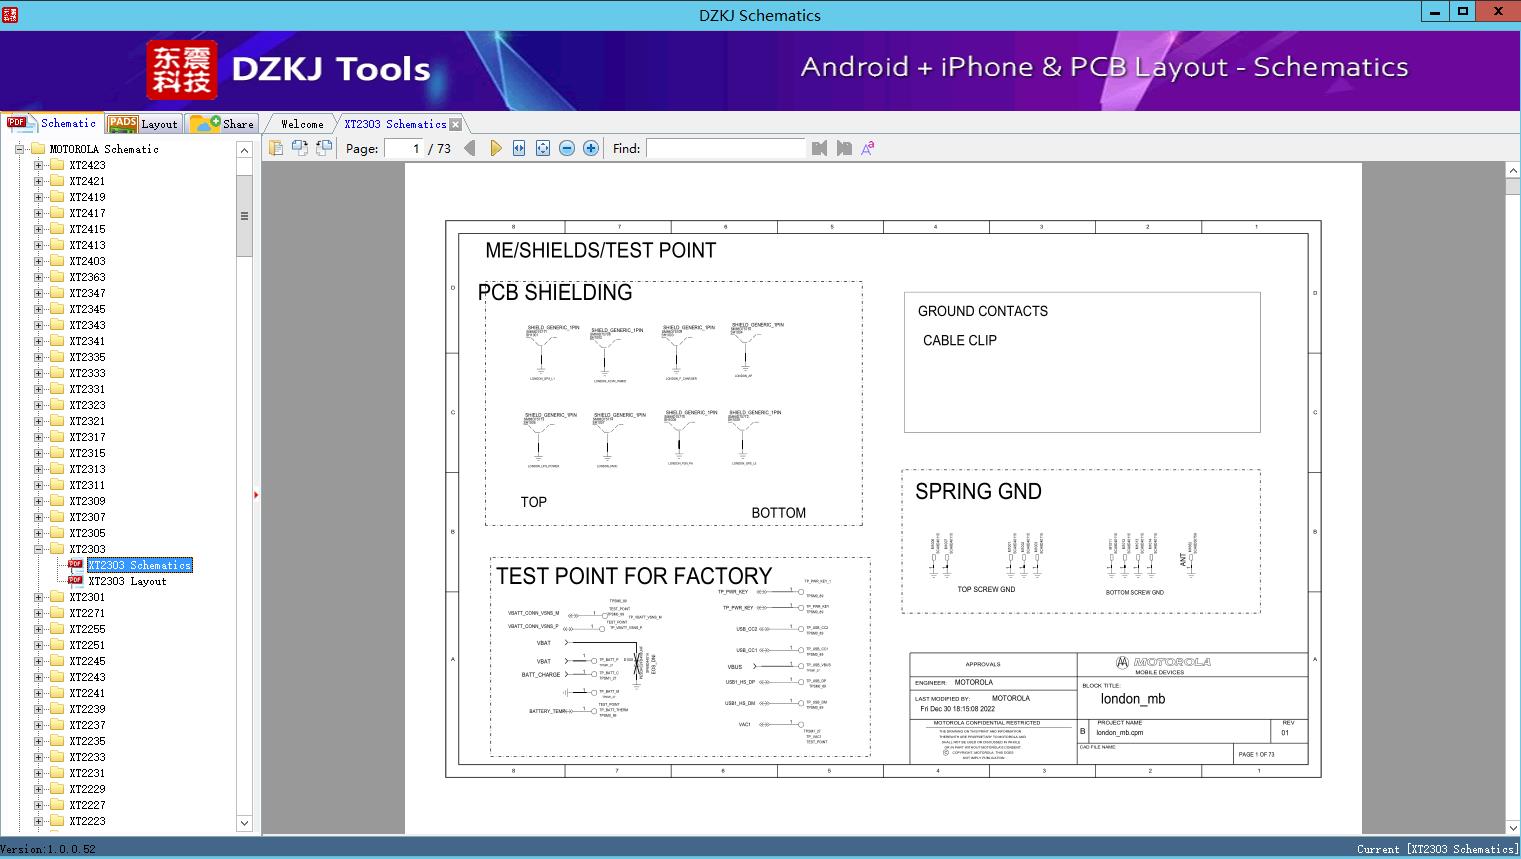This screenshot has height=859, width=1521.
Task: Click the copy/paste document toolbar icon
Action: (276, 148)
